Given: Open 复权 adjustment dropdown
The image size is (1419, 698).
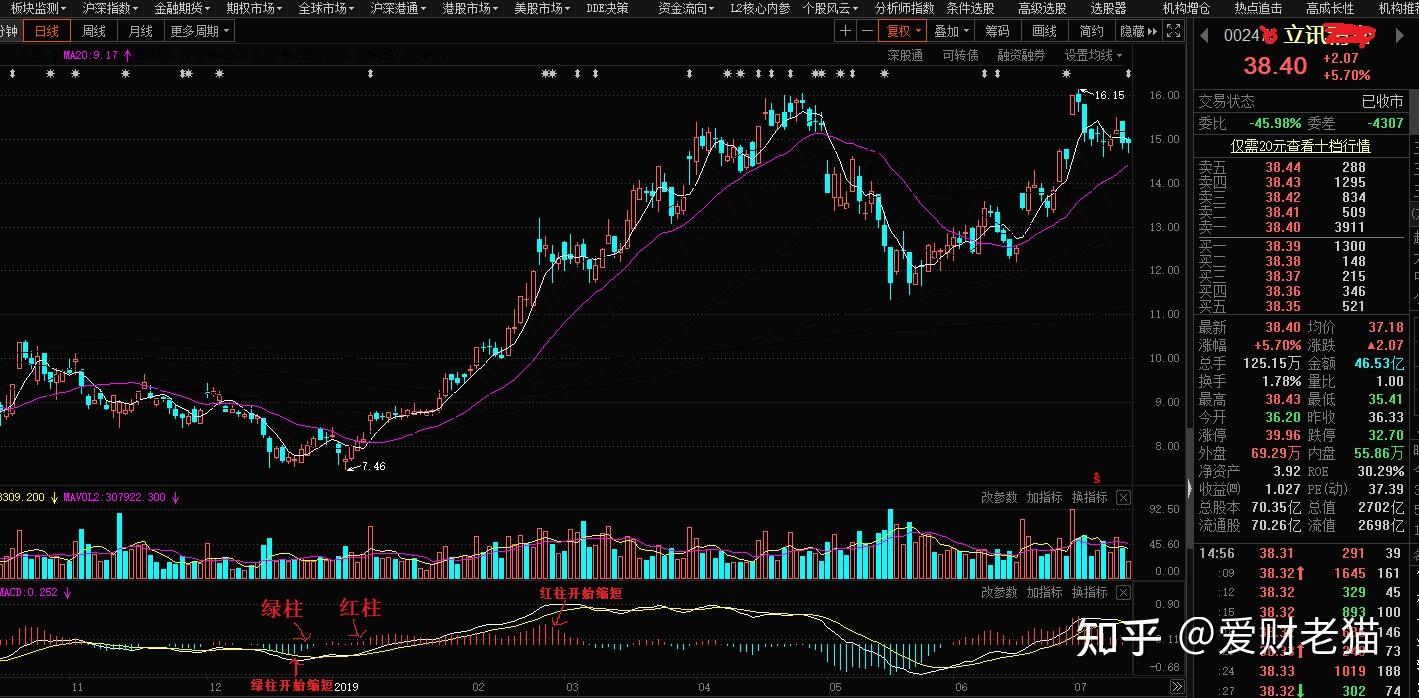Looking at the screenshot, I should [x=904, y=31].
